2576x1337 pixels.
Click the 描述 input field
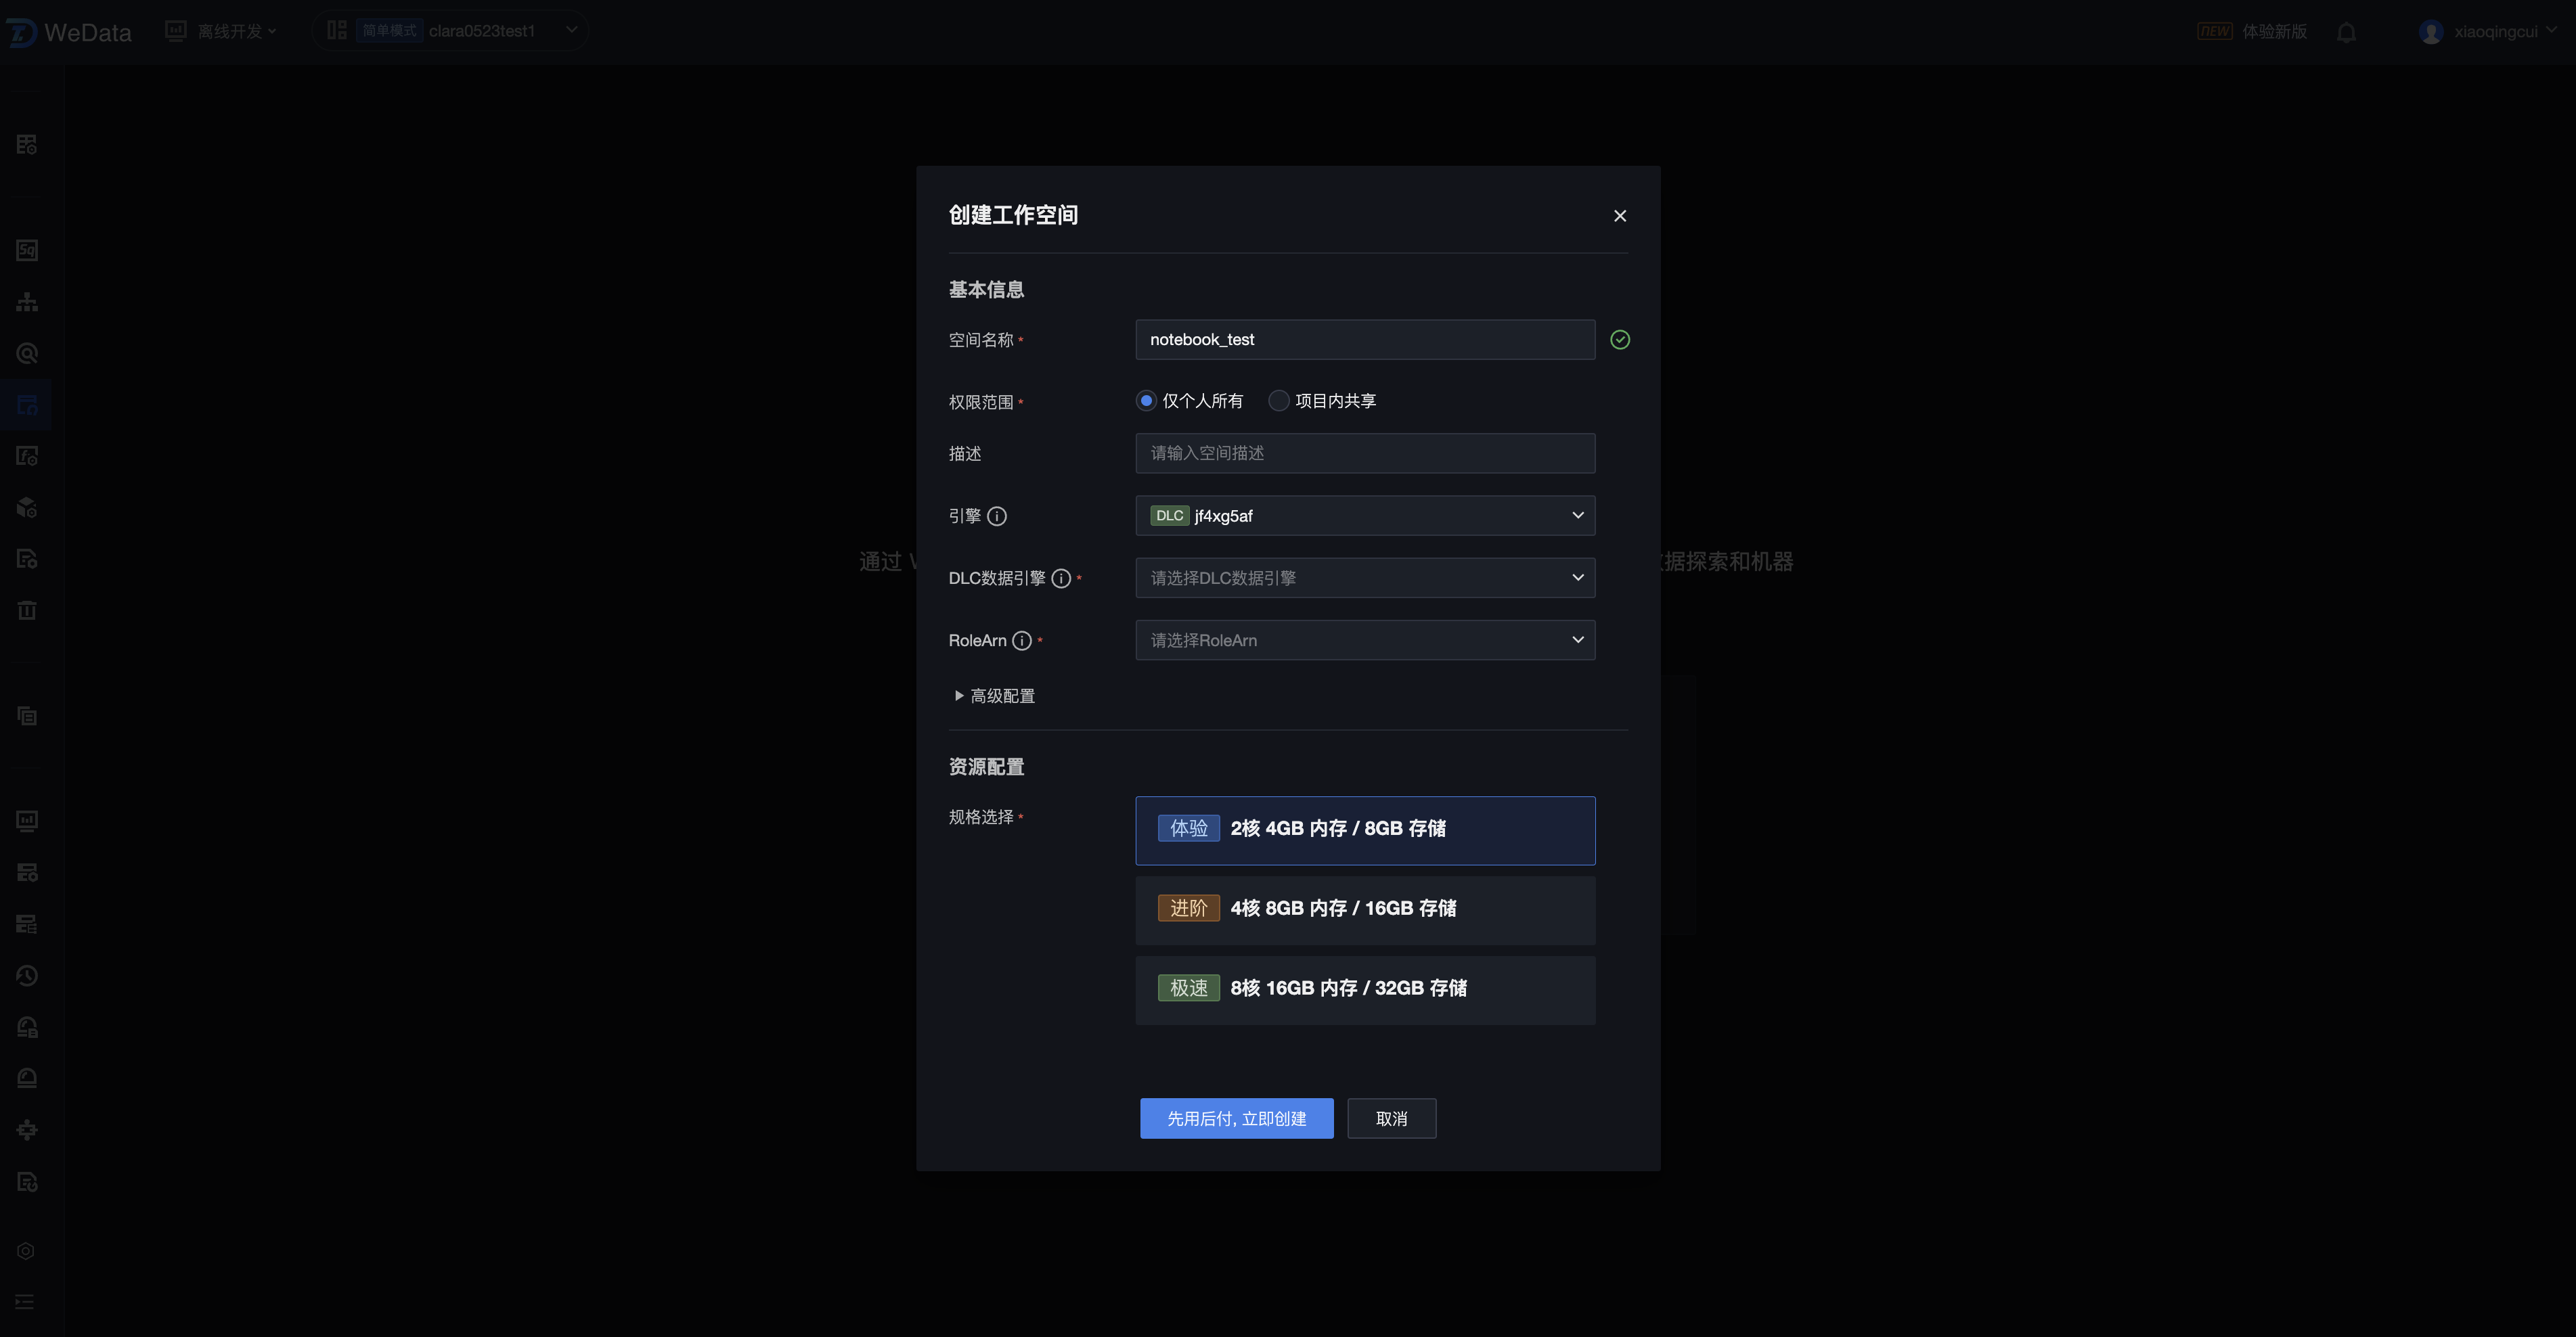click(x=1365, y=453)
